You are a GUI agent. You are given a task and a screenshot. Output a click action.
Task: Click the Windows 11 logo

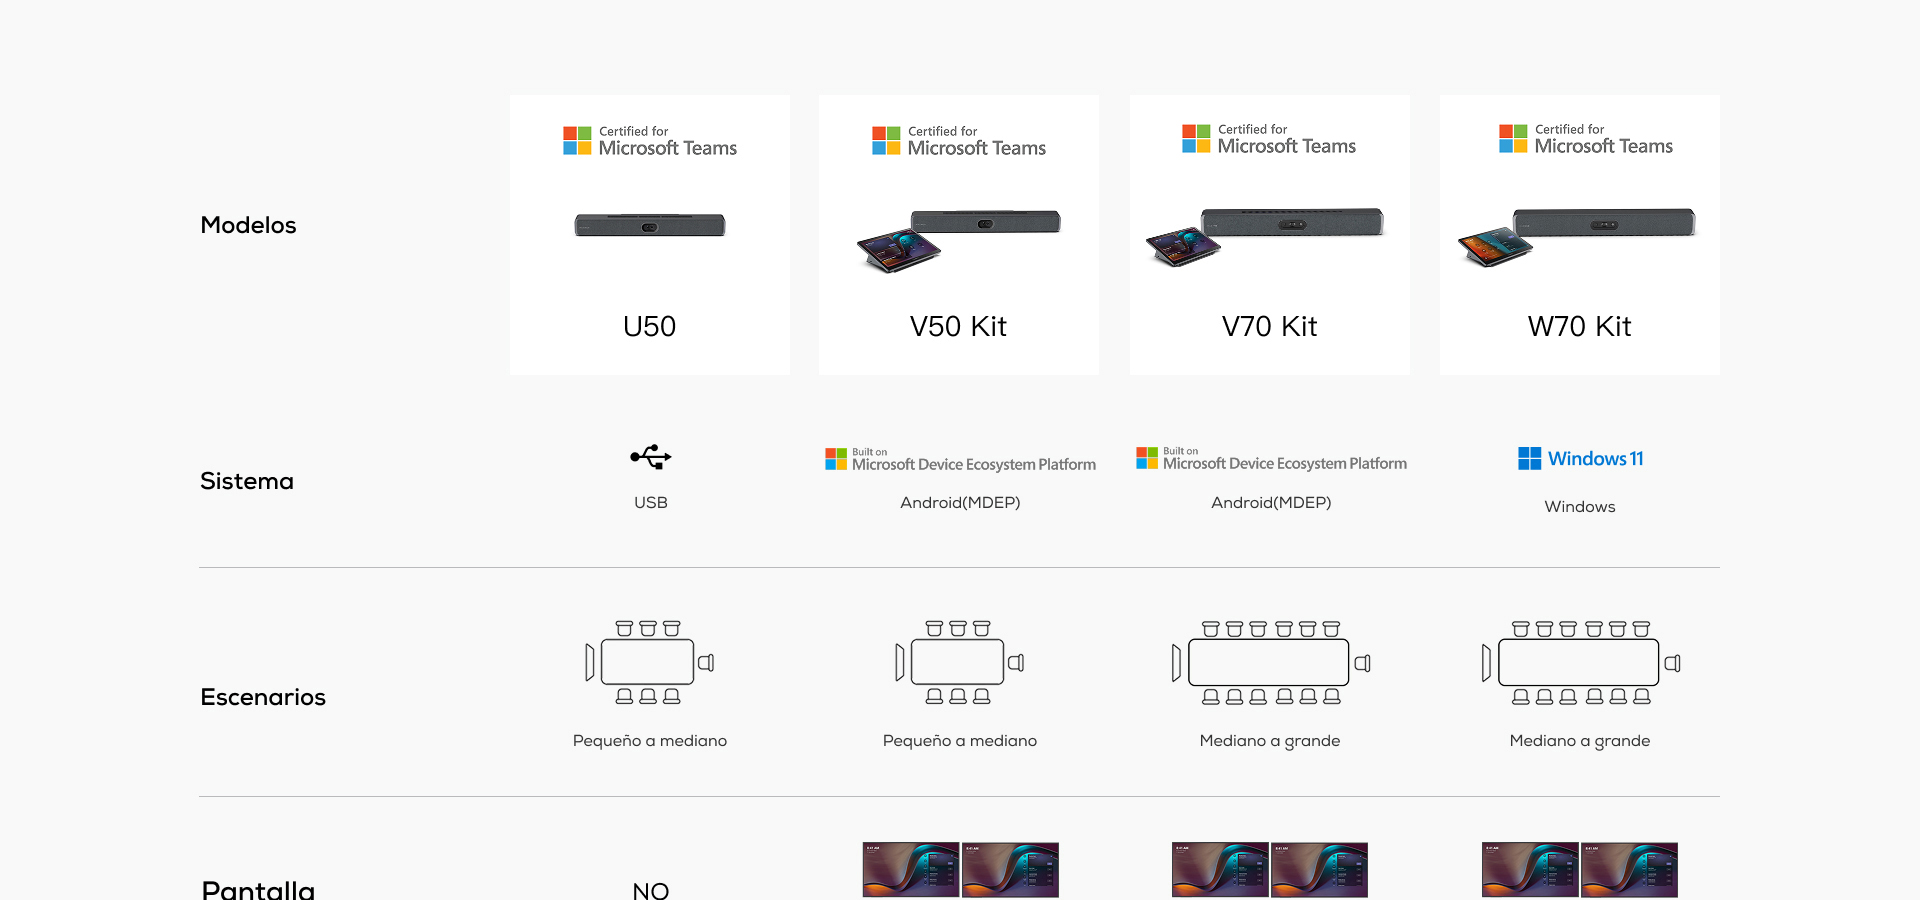[x=1580, y=458]
